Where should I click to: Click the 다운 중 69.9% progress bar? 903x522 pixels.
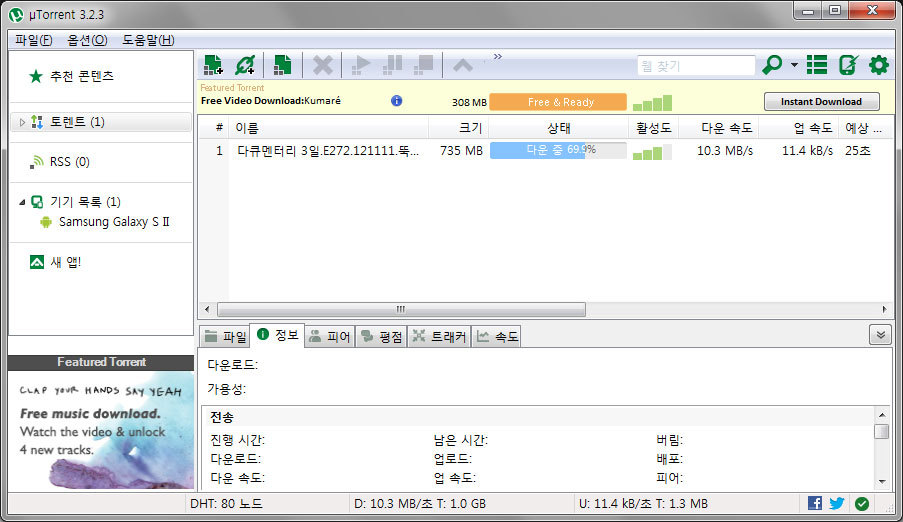(x=557, y=150)
